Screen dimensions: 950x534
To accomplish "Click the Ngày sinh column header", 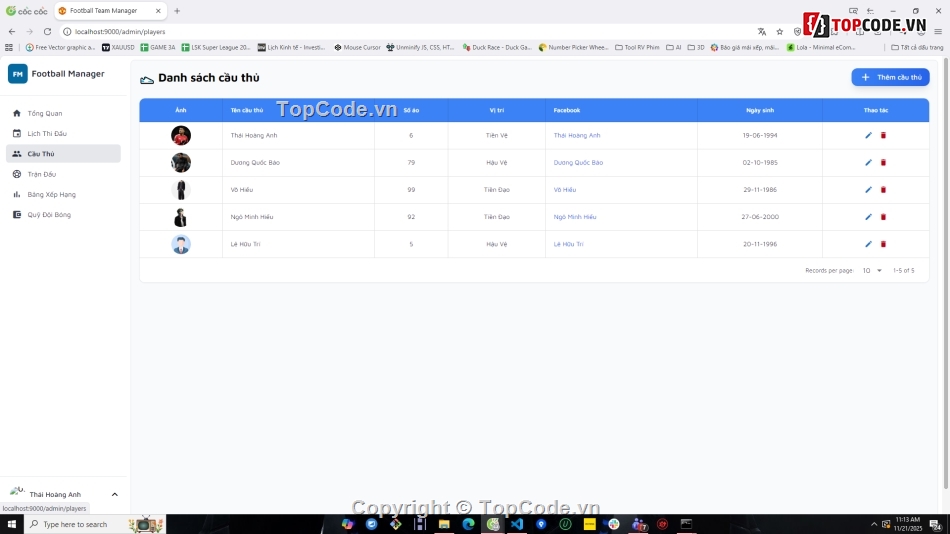I will (760, 110).
